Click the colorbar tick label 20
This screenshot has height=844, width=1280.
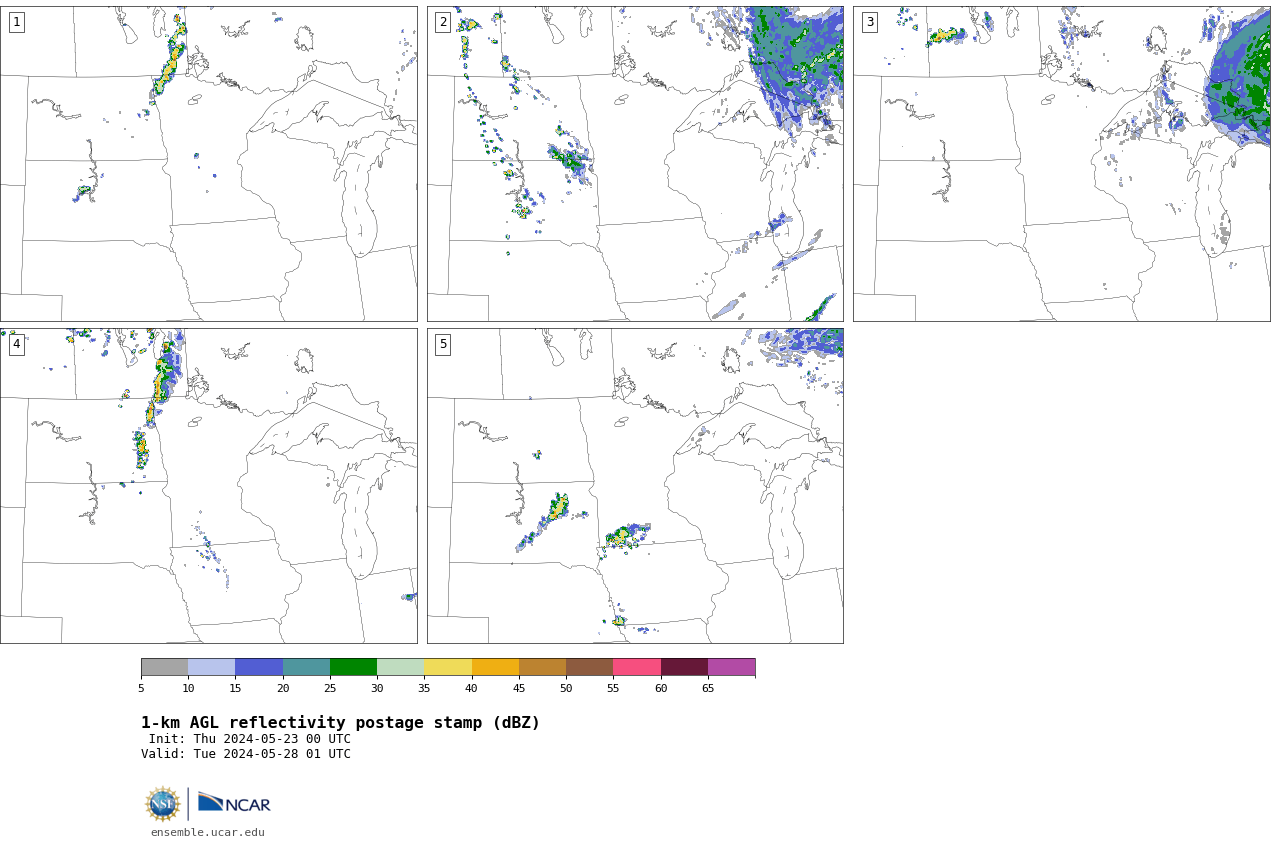click(x=283, y=688)
